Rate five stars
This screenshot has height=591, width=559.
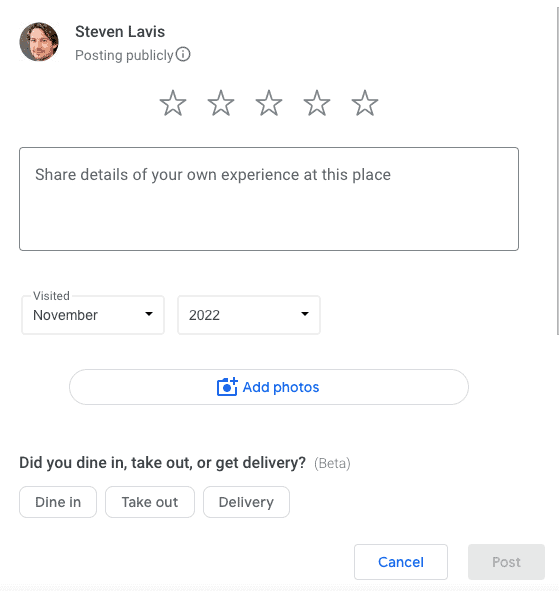point(364,103)
